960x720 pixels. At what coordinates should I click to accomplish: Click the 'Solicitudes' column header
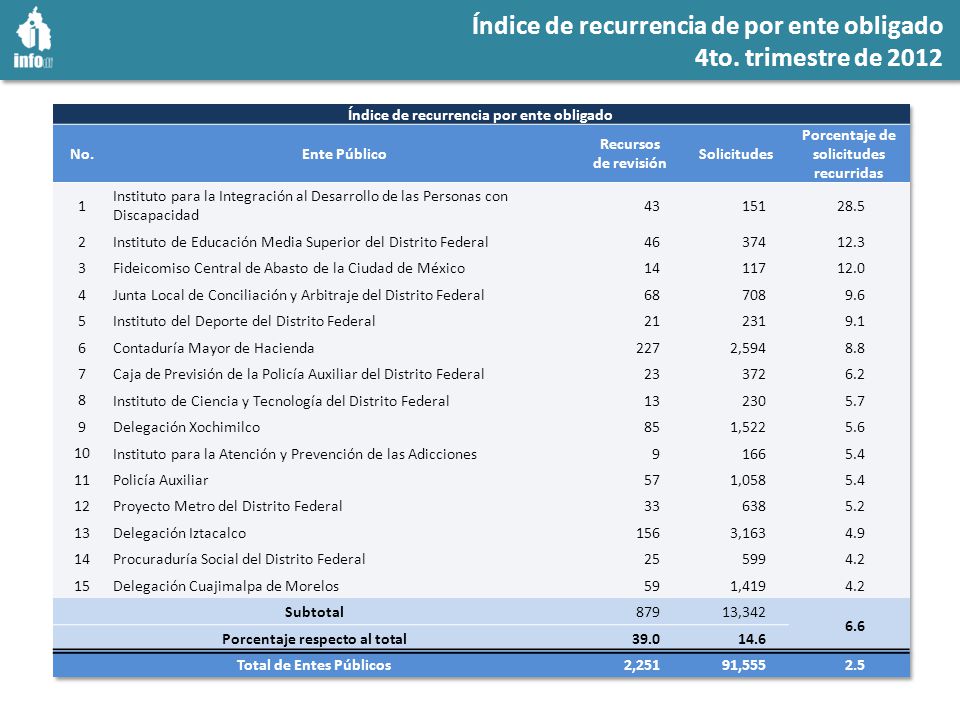pyautogui.click(x=736, y=154)
